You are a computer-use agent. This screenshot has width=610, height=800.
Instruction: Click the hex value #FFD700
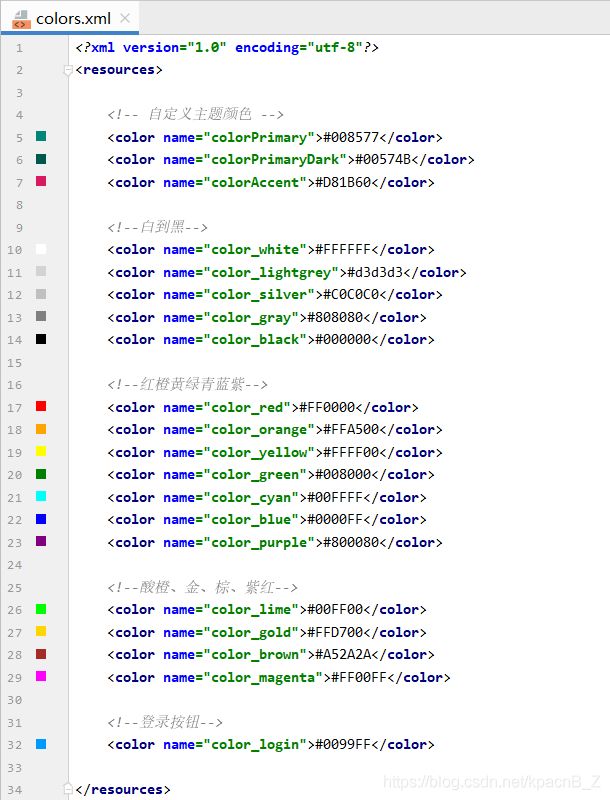point(335,632)
